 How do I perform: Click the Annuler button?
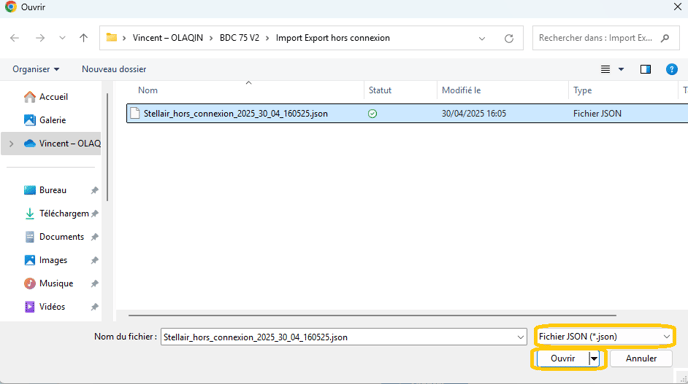[641, 359]
